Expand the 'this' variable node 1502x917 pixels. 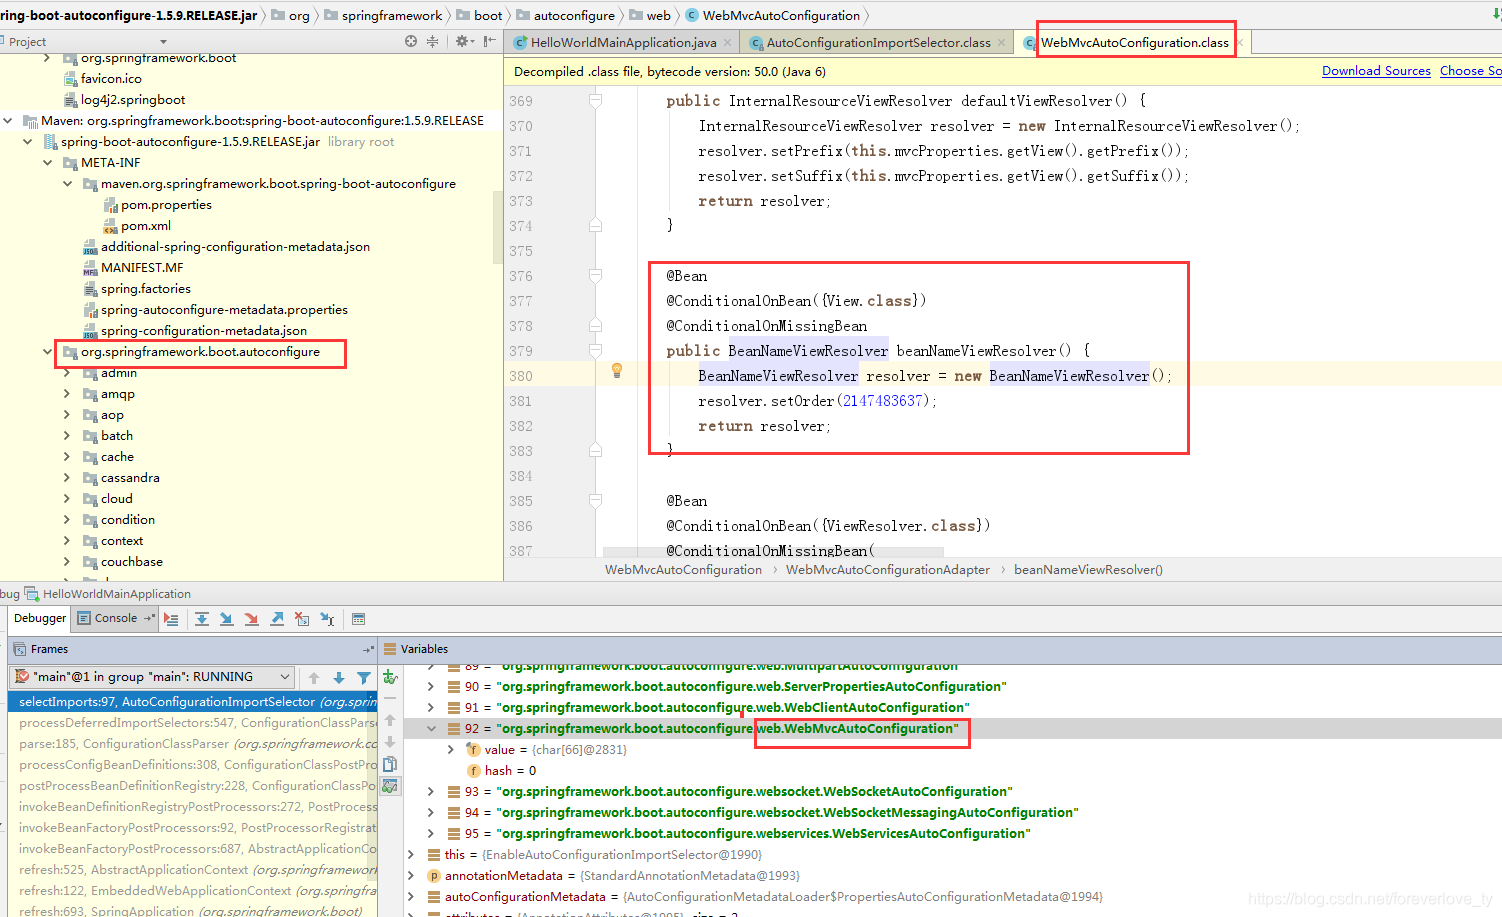click(x=411, y=855)
